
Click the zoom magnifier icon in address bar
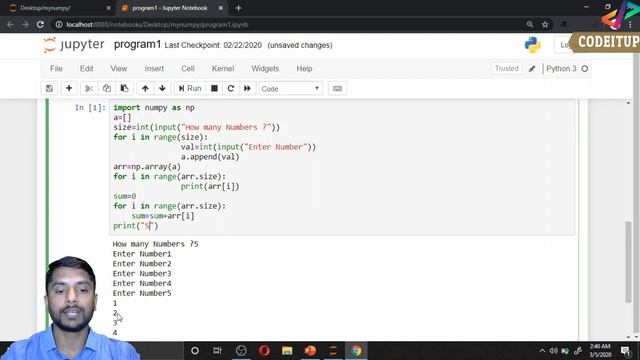[530, 24]
